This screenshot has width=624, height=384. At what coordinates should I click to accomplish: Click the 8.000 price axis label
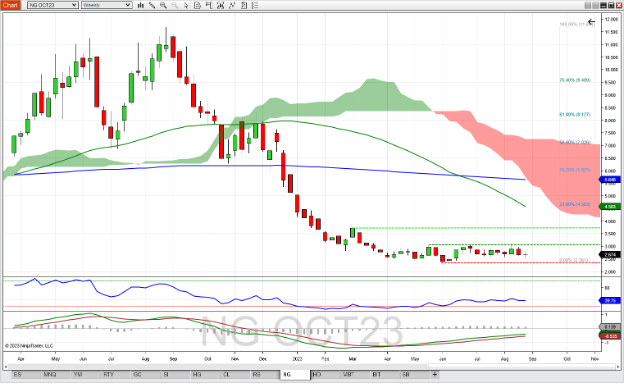click(x=611, y=121)
